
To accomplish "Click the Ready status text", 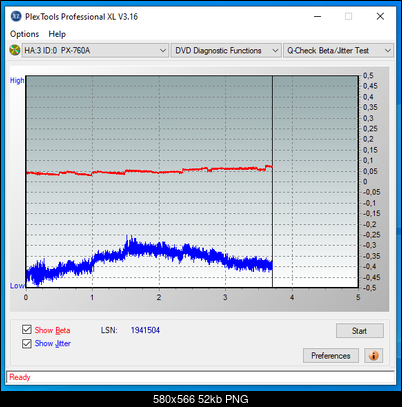I will coord(20,377).
